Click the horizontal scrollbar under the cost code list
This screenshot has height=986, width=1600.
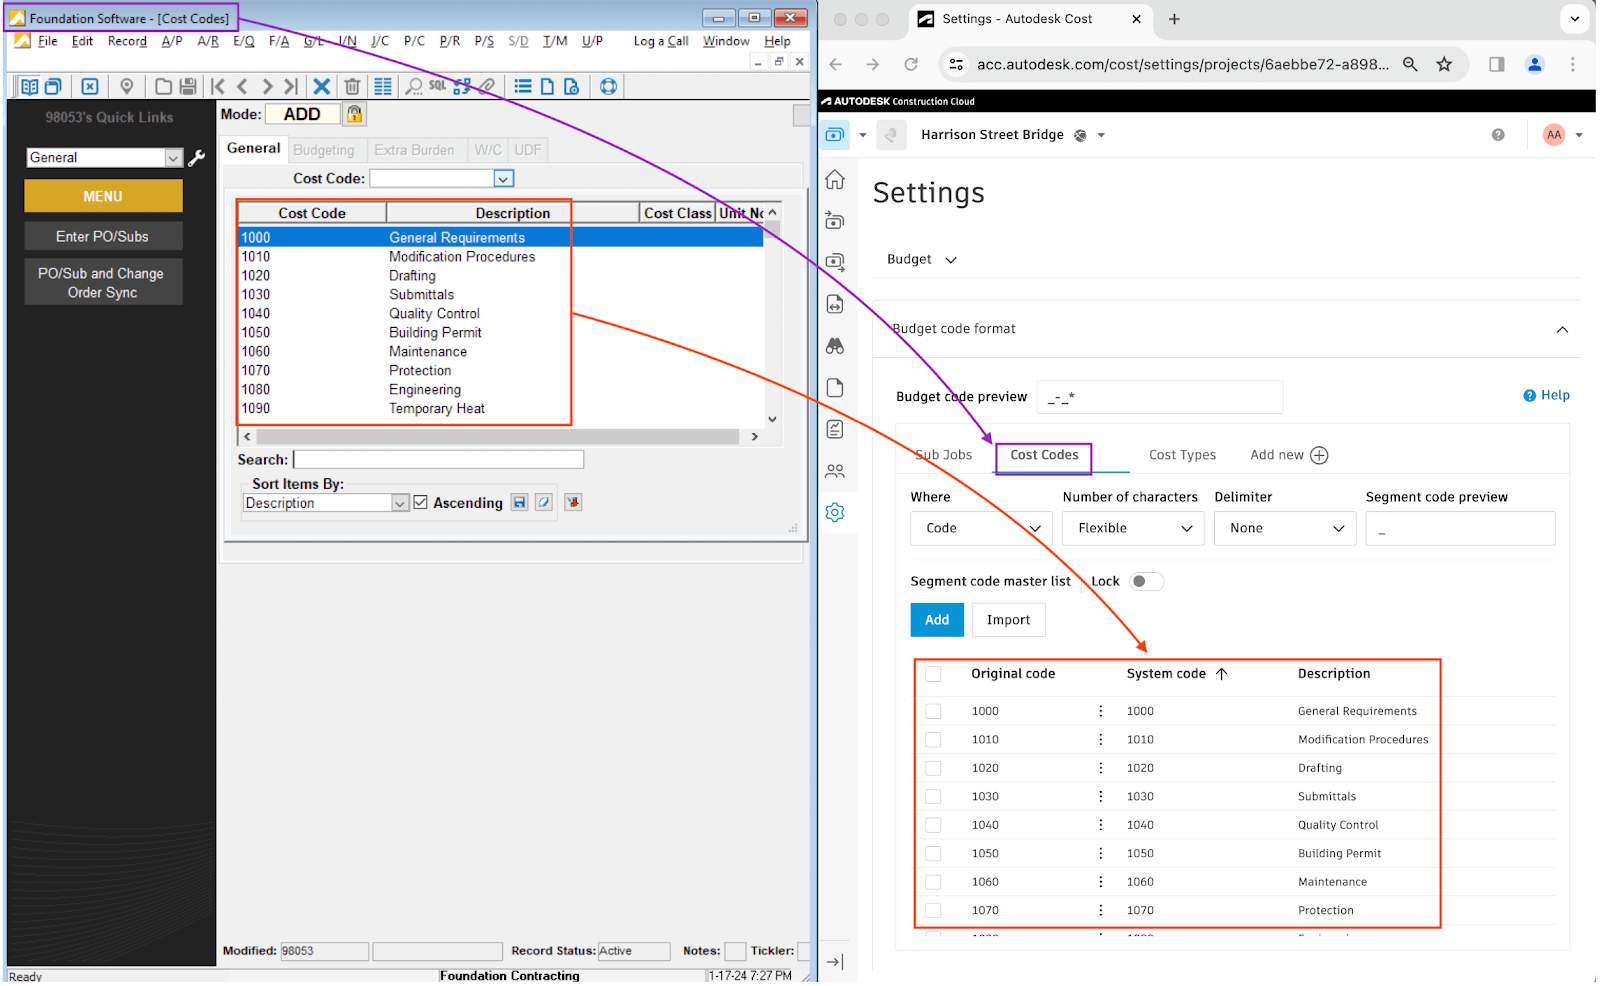coord(498,437)
